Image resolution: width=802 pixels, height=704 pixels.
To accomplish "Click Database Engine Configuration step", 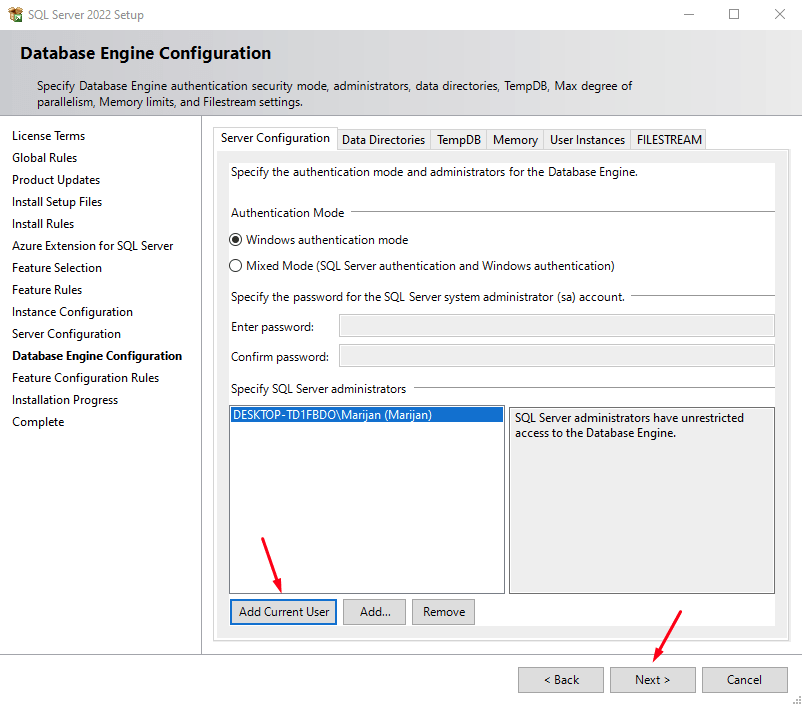I will [x=97, y=356].
